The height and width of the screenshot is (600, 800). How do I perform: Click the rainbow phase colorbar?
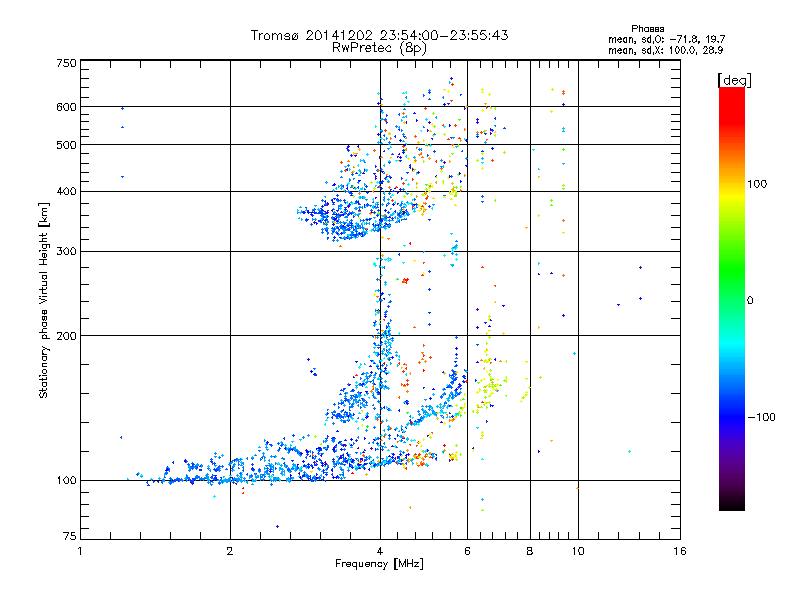coord(732,298)
